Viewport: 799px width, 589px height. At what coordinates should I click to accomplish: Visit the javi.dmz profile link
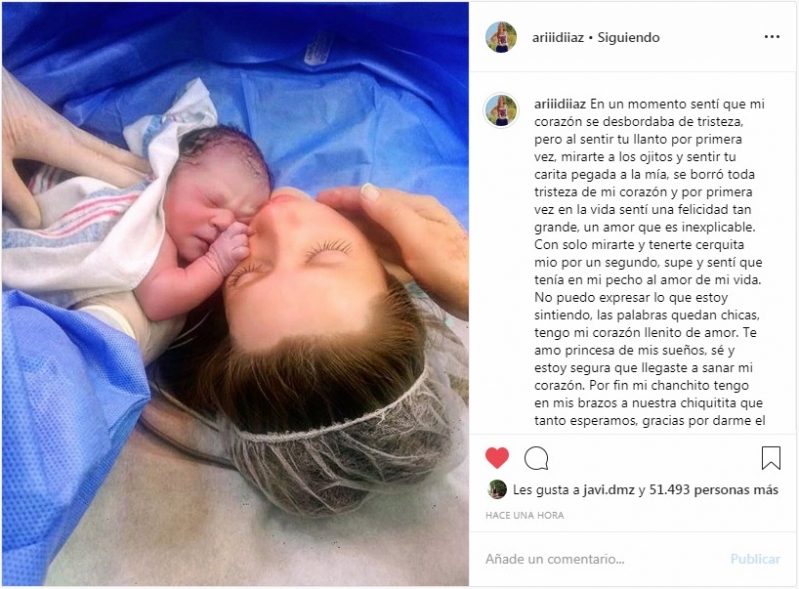pyautogui.click(x=608, y=490)
